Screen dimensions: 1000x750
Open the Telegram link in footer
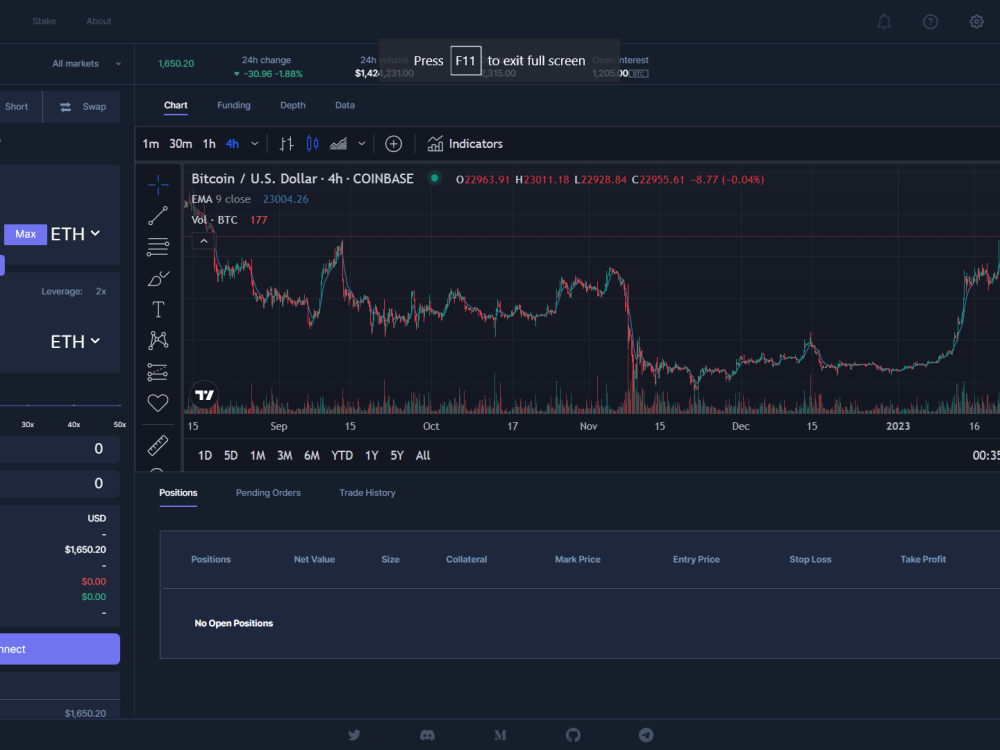click(x=646, y=735)
